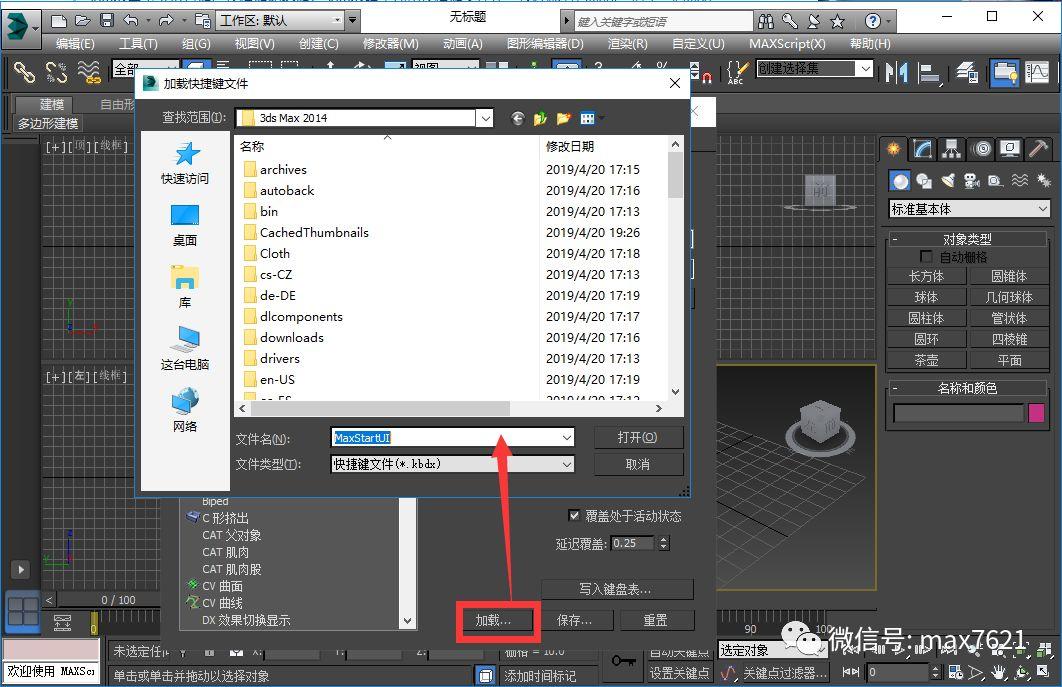
Task: Select the Geometry sphere category icon
Action: point(899,181)
